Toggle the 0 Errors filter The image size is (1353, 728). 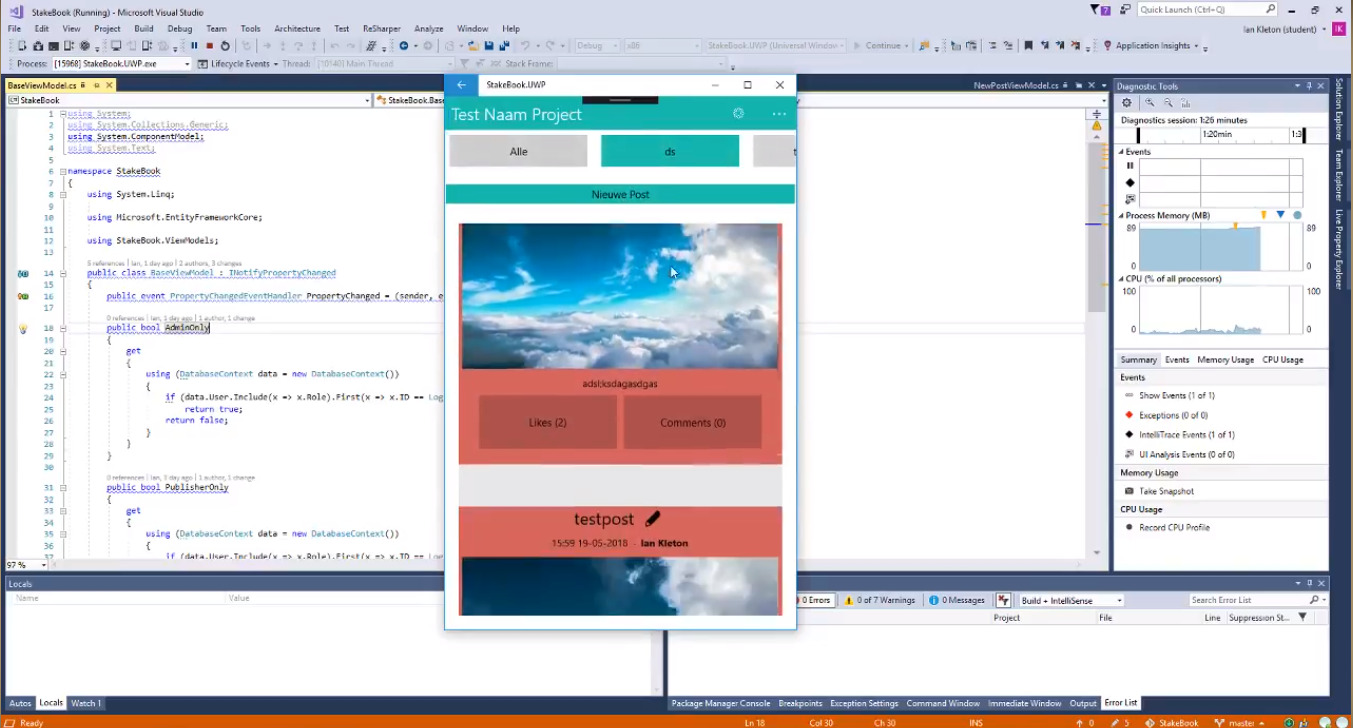click(814, 600)
